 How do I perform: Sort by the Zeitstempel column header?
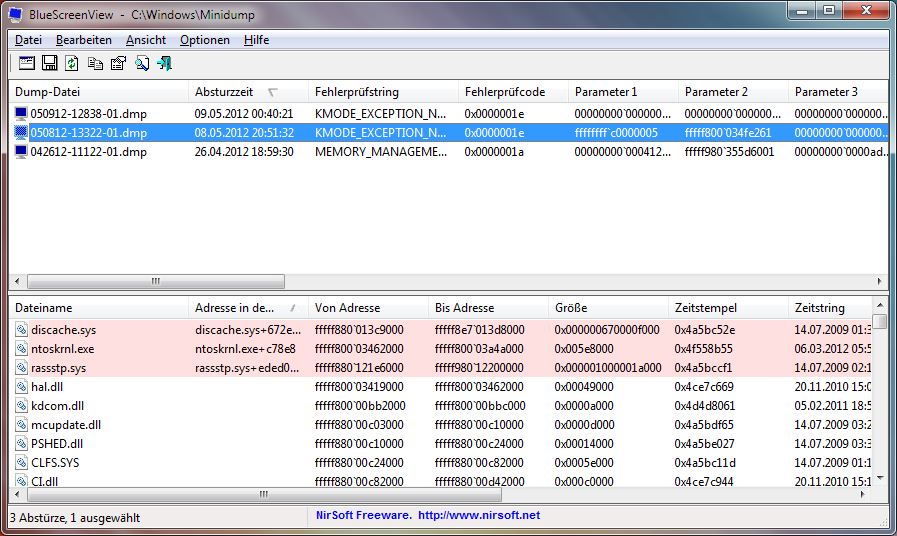tap(728, 308)
